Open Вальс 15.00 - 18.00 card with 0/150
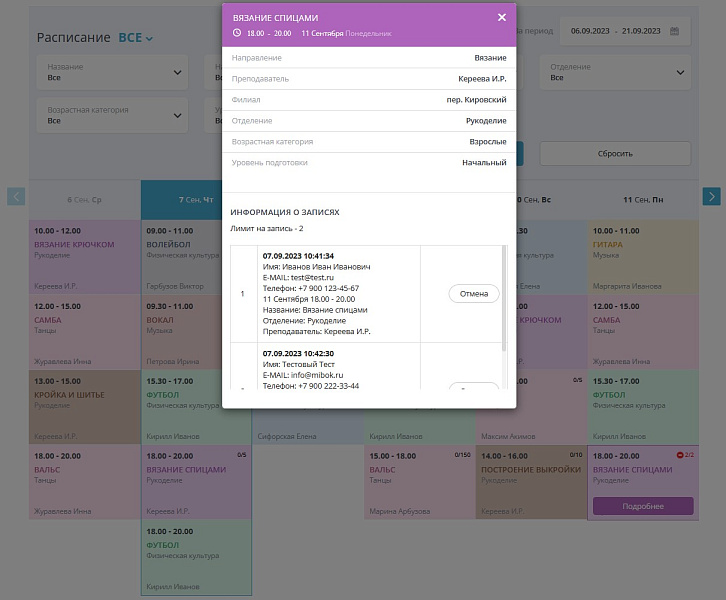The width and height of the screenshot is (726, 600). (x=419, y=482)
